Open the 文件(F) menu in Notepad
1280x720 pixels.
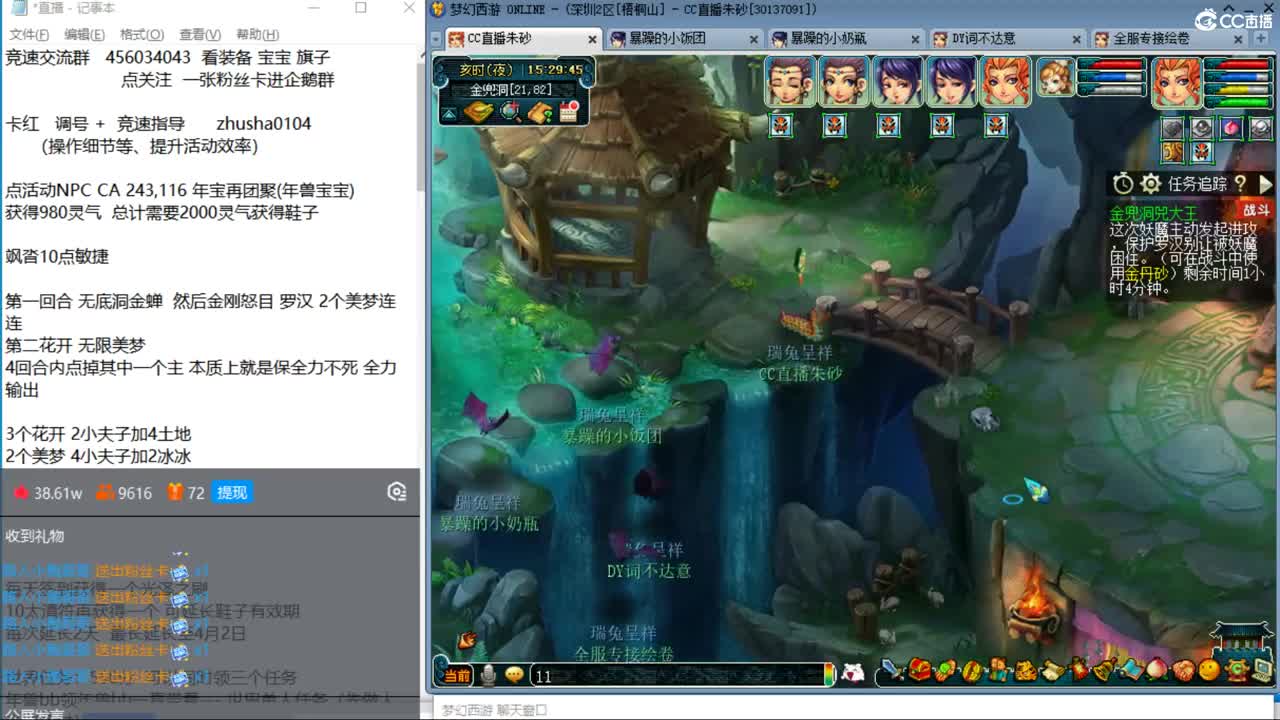29,34
